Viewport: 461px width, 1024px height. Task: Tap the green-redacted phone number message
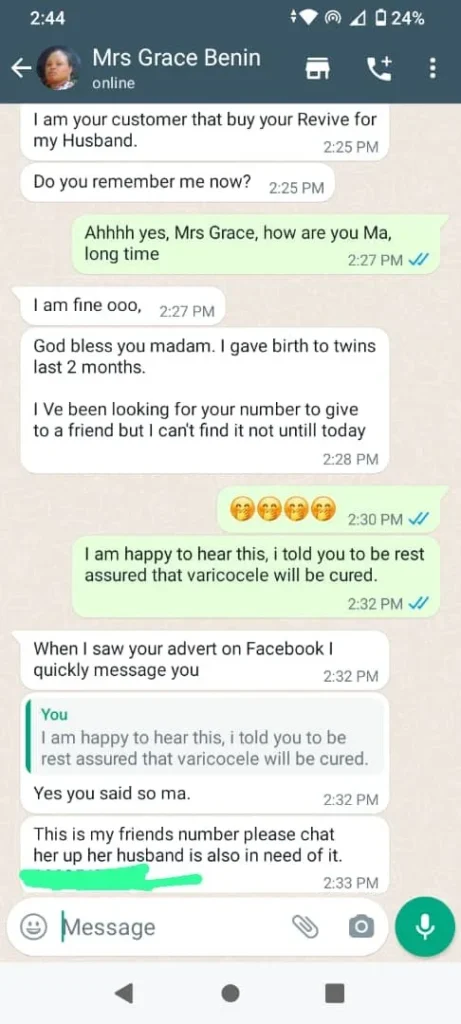205,854
